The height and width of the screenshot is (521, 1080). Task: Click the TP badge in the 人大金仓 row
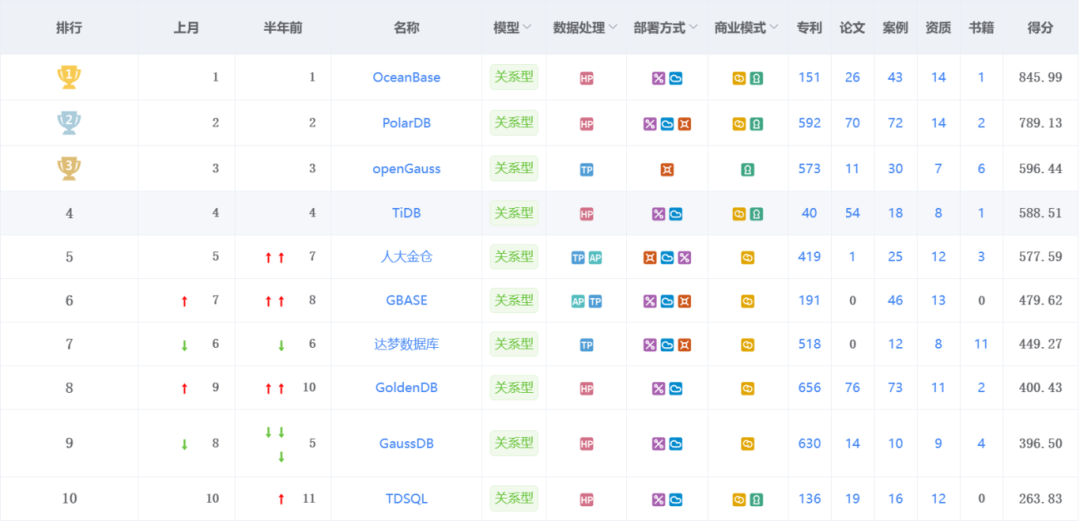(x=578, y=258)
